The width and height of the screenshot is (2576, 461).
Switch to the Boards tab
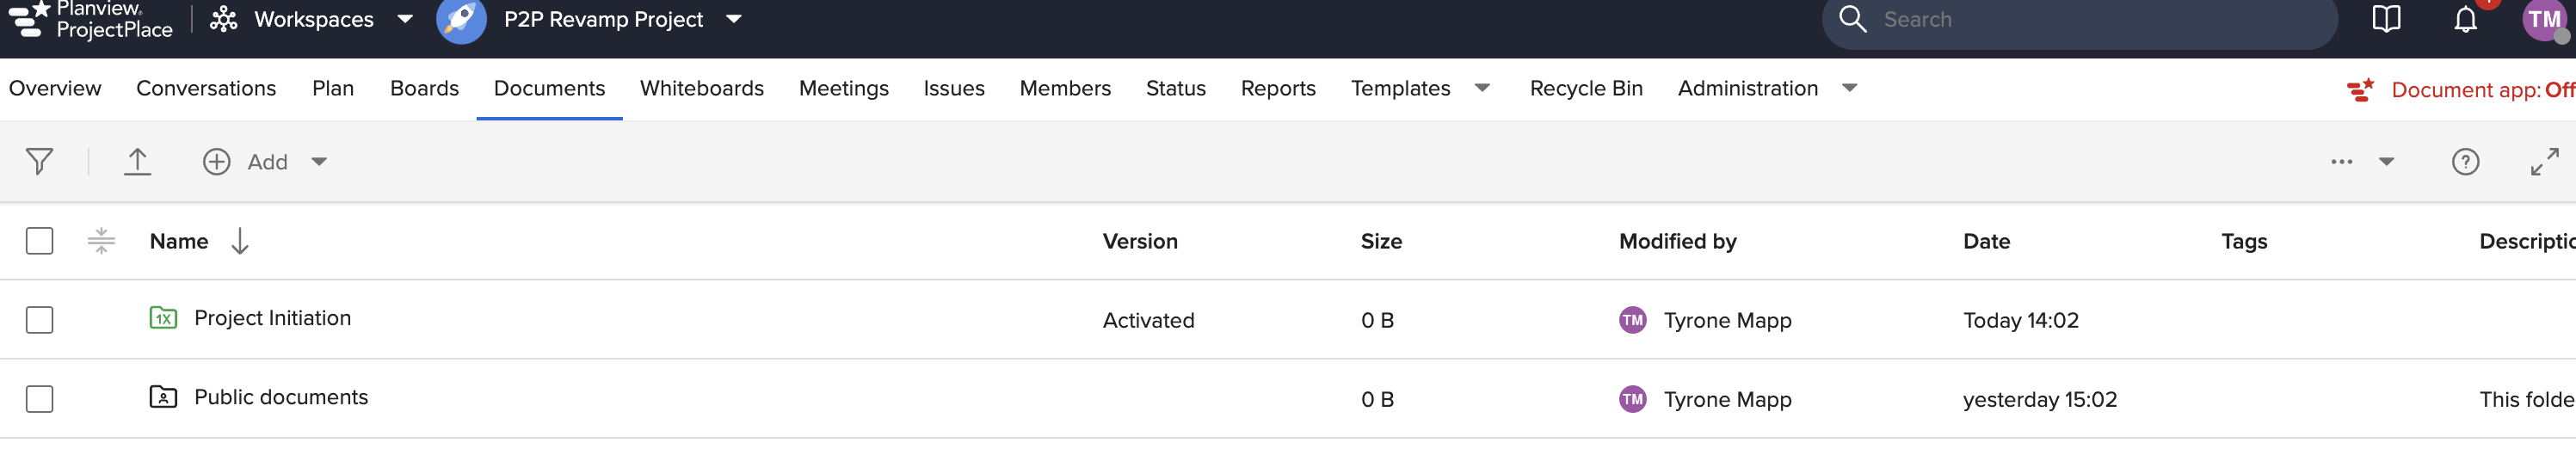[424, 89]
